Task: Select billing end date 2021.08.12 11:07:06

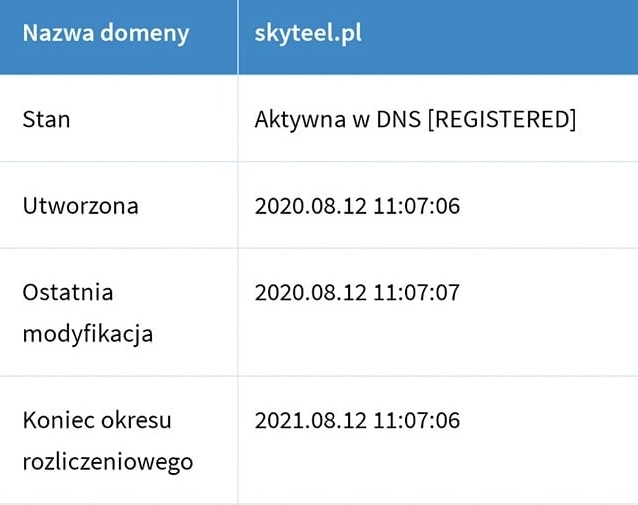Action: (x=357, y=420)
